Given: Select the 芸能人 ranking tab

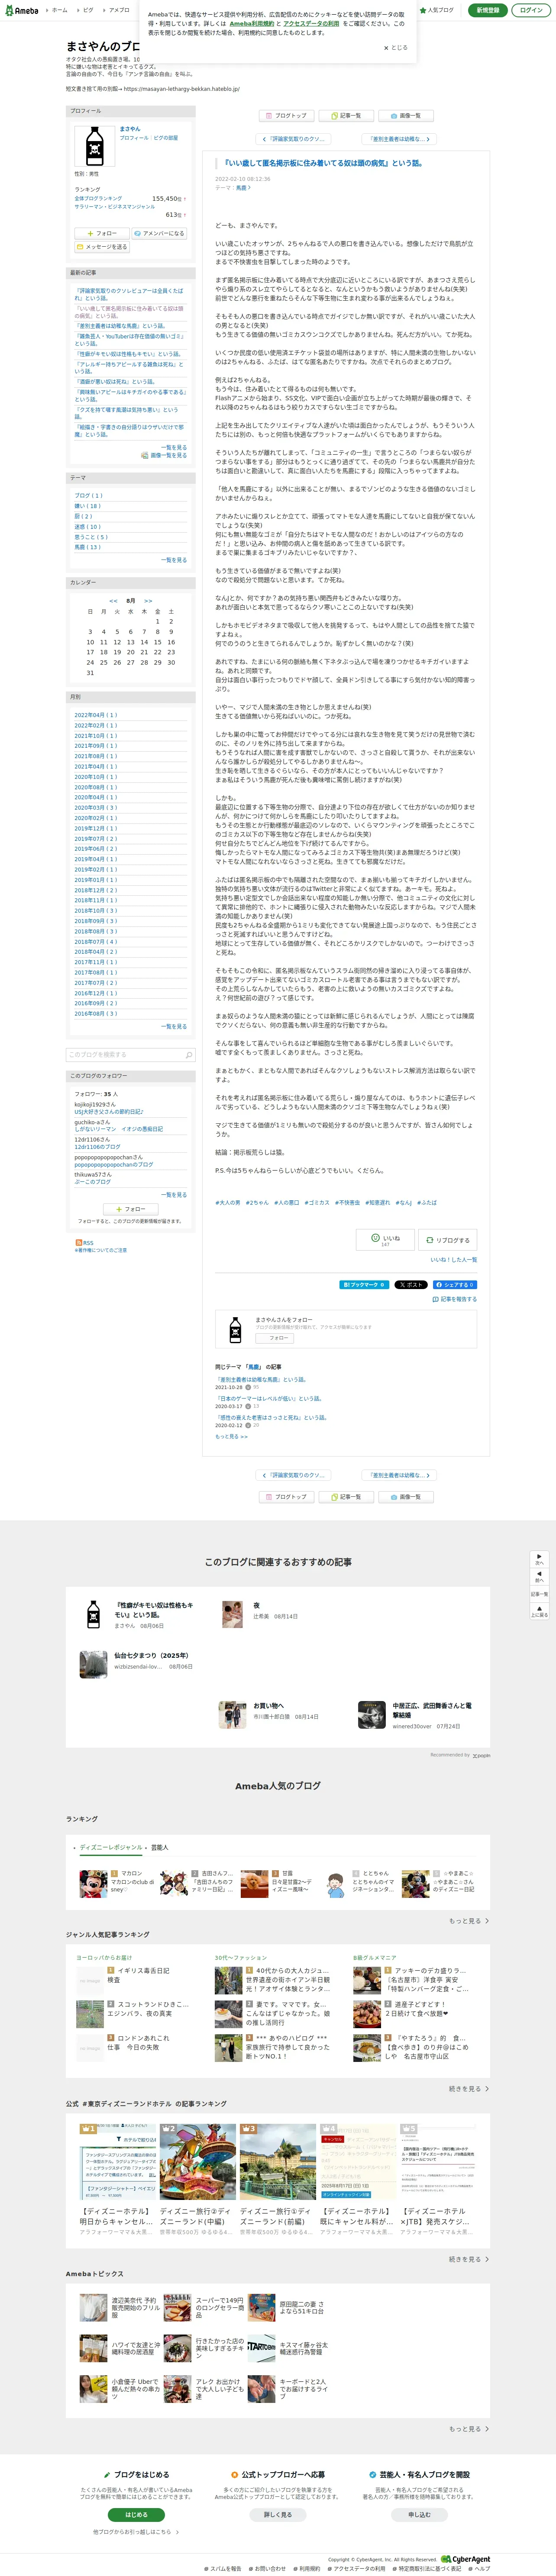Looking at the screenshot, I should pos(160,1848).
